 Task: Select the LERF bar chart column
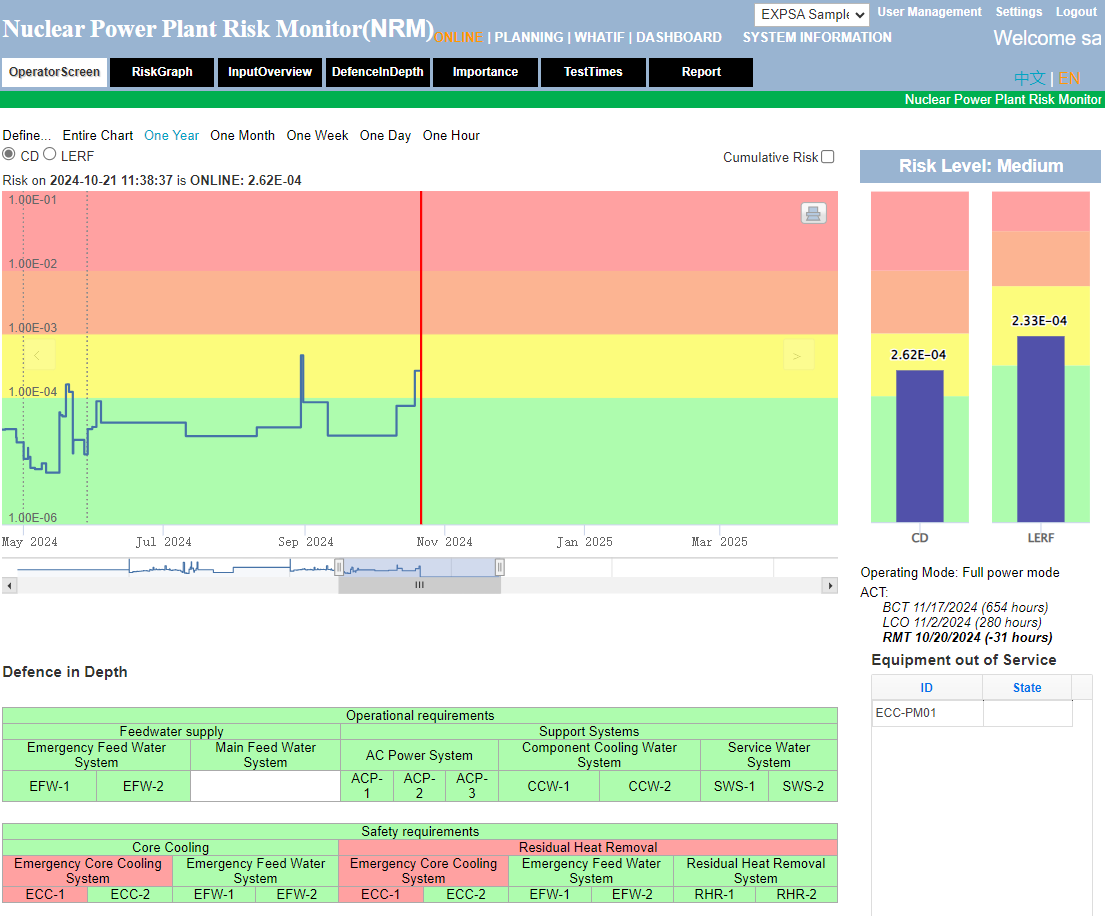1040,430
